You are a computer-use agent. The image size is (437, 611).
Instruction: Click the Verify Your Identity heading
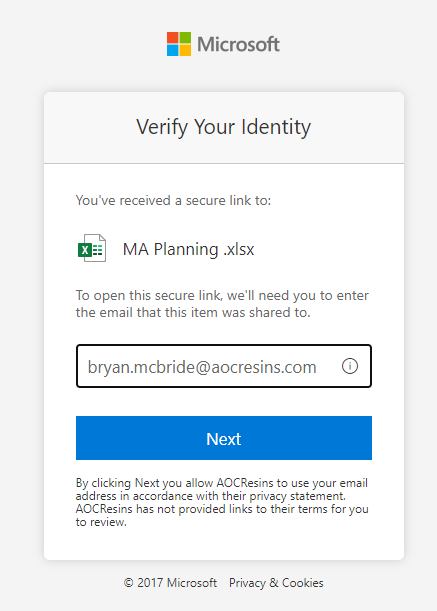(x=223, y=127)
